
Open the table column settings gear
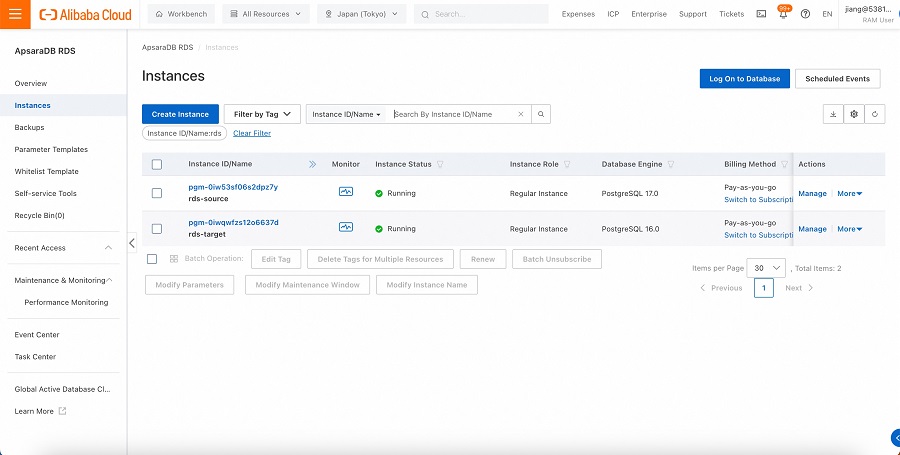(854, 114)
